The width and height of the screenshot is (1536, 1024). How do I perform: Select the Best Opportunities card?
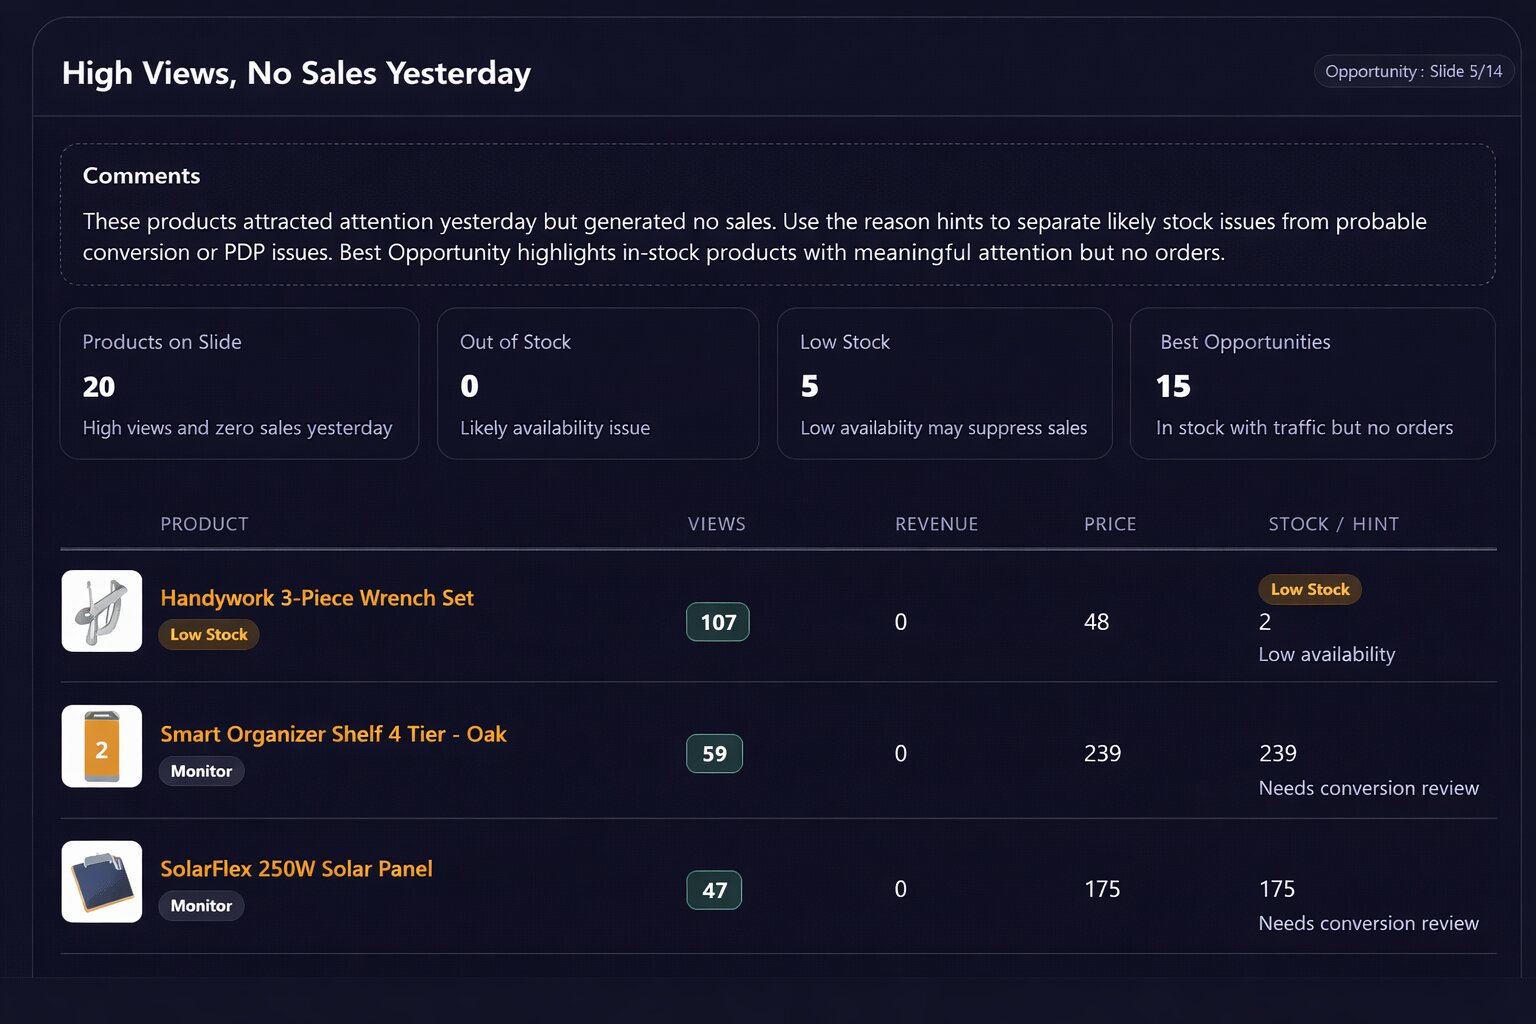(1312, 383)
